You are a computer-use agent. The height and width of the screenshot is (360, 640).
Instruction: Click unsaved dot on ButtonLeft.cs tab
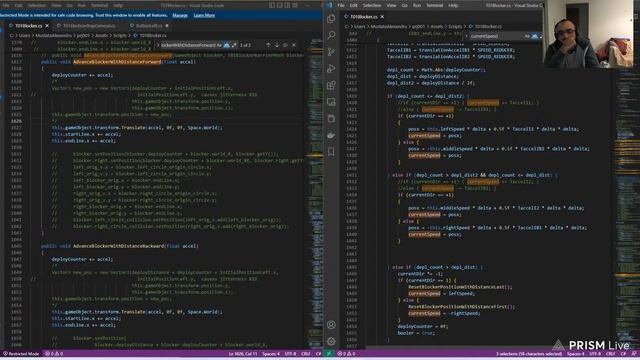tap(167, 26)
